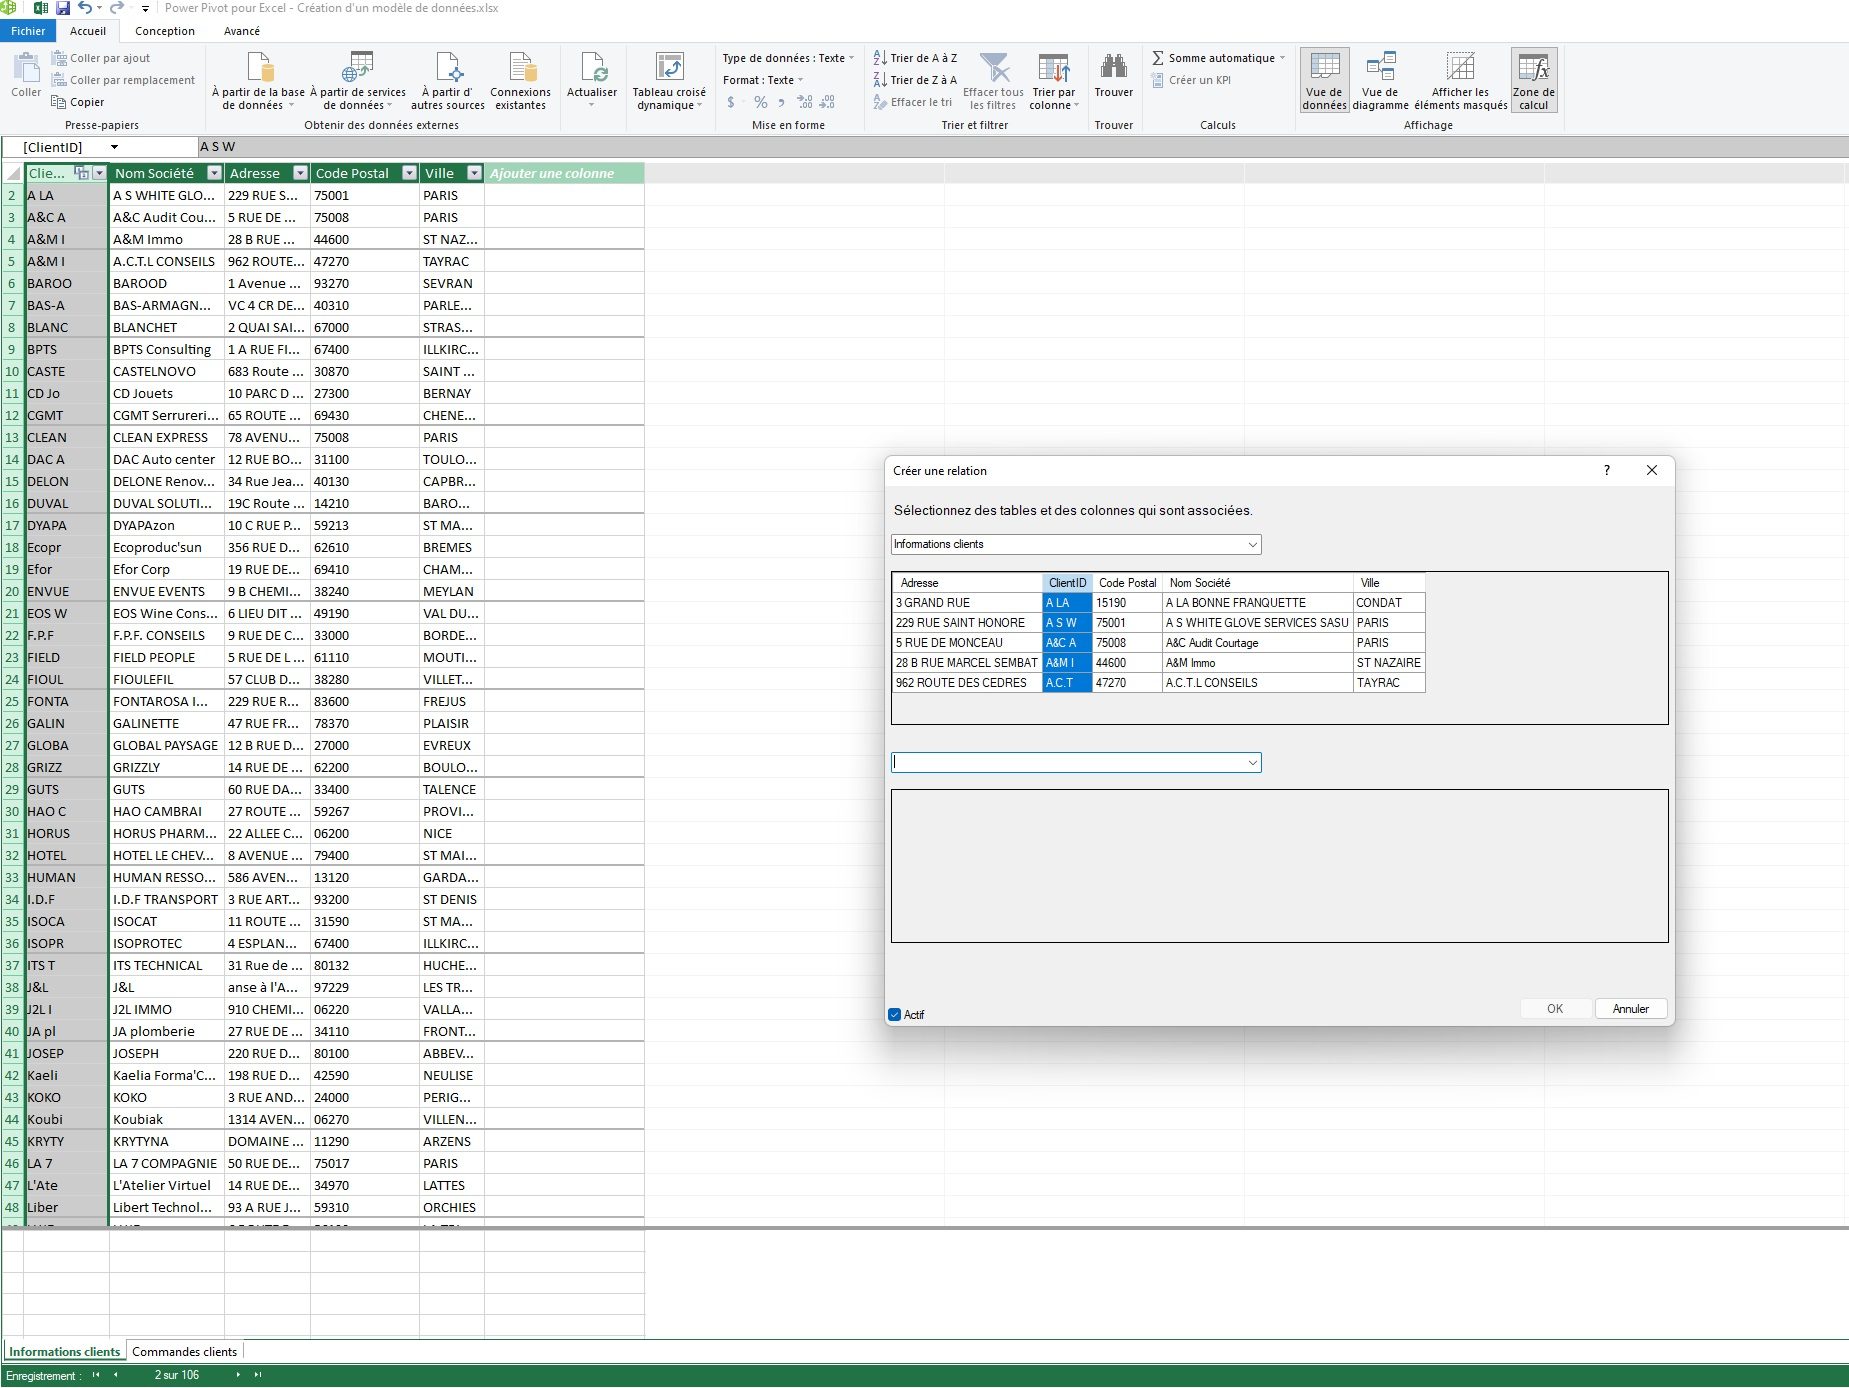
Task: Click Créer un KPI
Action: coord(1191,80)
